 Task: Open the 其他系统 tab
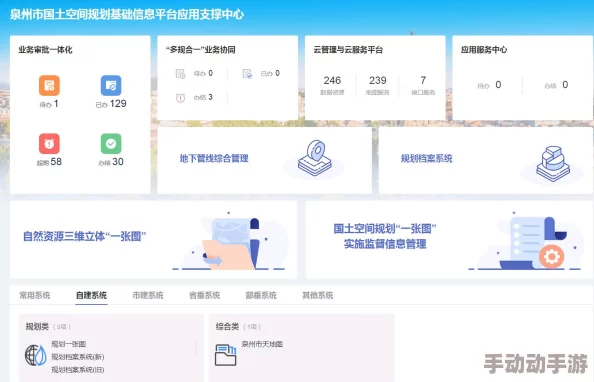(317, 295)
